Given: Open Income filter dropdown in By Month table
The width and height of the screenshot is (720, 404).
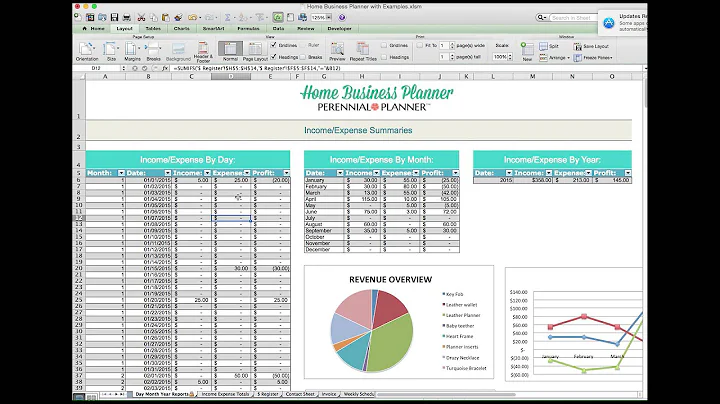Looking at the screenshot, I should click(x=377, y=173).
